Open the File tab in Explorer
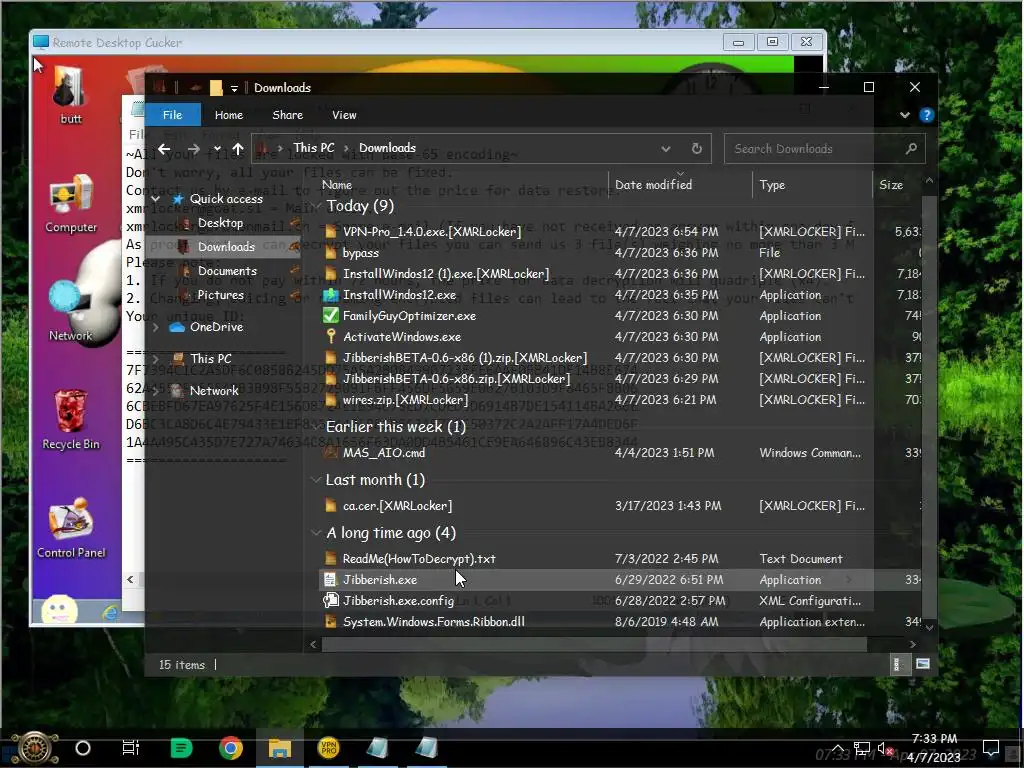Viewport: 1024px width, 768px height. pos(172,115)
